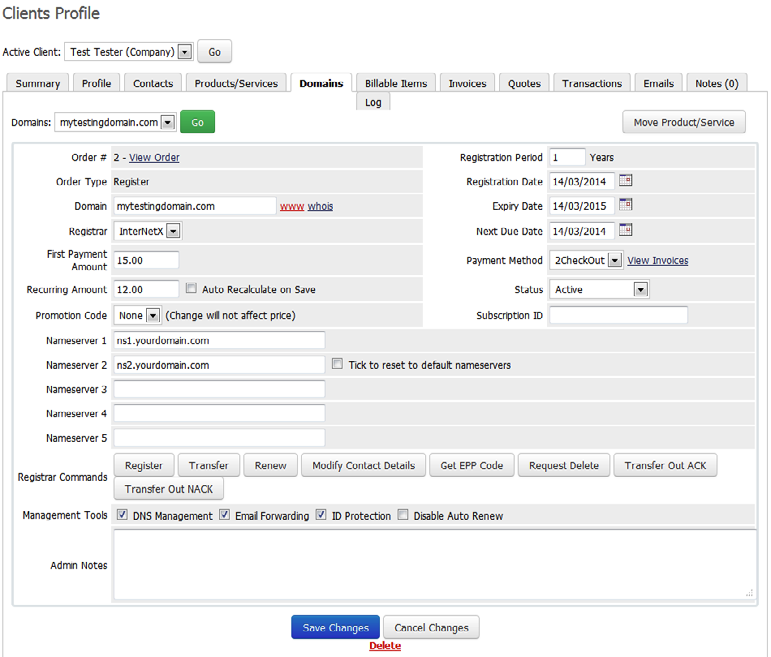Viewport: 771px width, 657px height.
Task: Follow the View Order link
Action: pyautogui.click(x=154, y=157)
